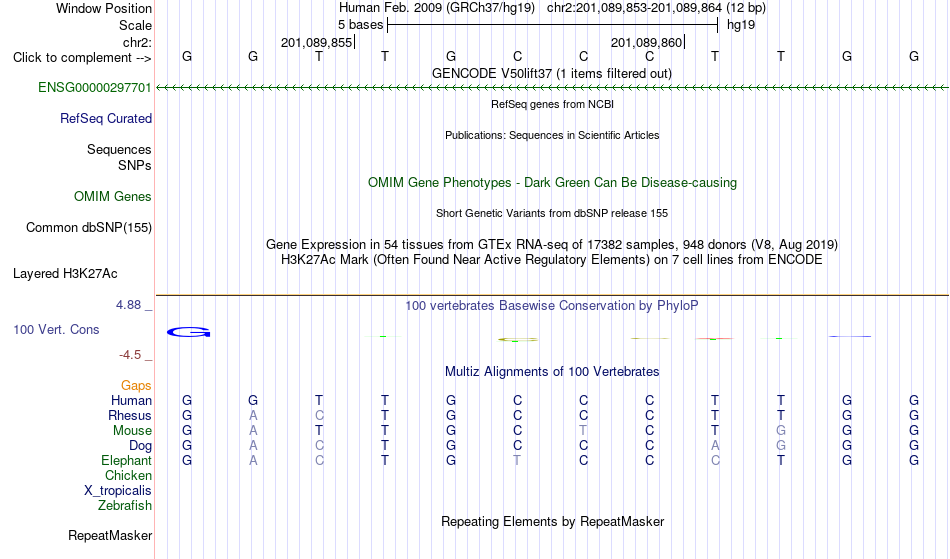Select the Human species row label
This screenshot has width=950, height=559.
pos(131,400)
